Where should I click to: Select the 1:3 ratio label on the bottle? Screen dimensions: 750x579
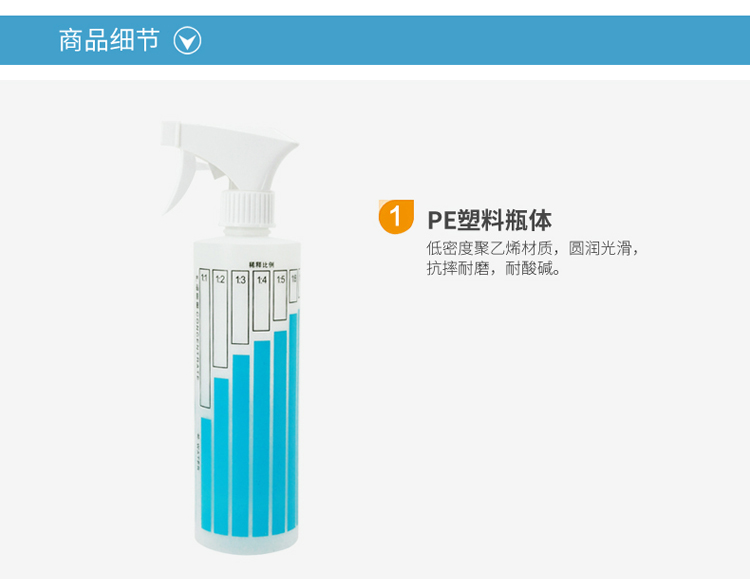click(240, 279)
